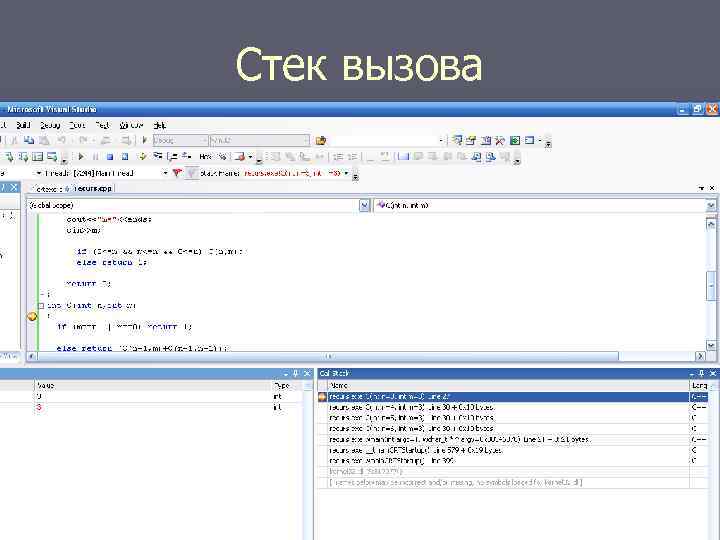Click the red Flag Threads icon
The image size is (720, 540).
(177, 173)
